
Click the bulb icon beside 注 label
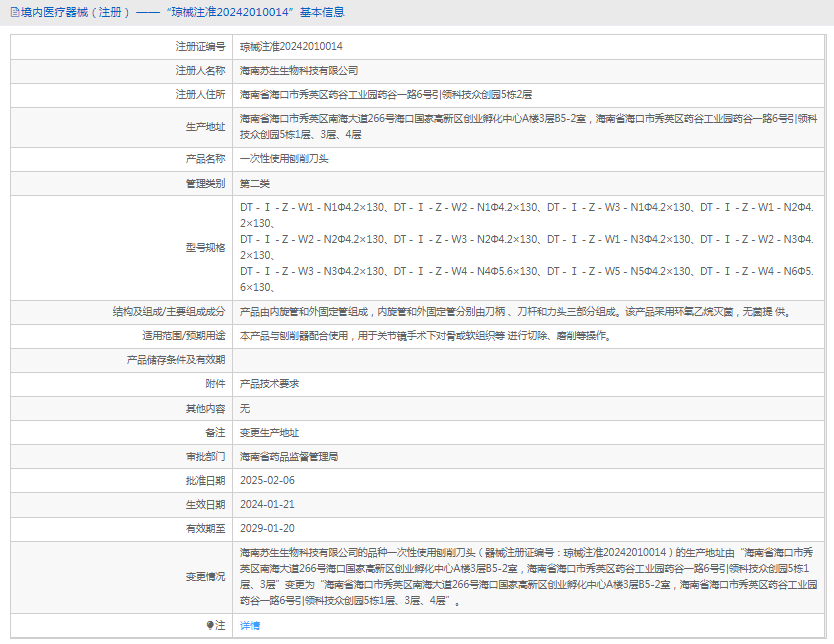(210, 625)
